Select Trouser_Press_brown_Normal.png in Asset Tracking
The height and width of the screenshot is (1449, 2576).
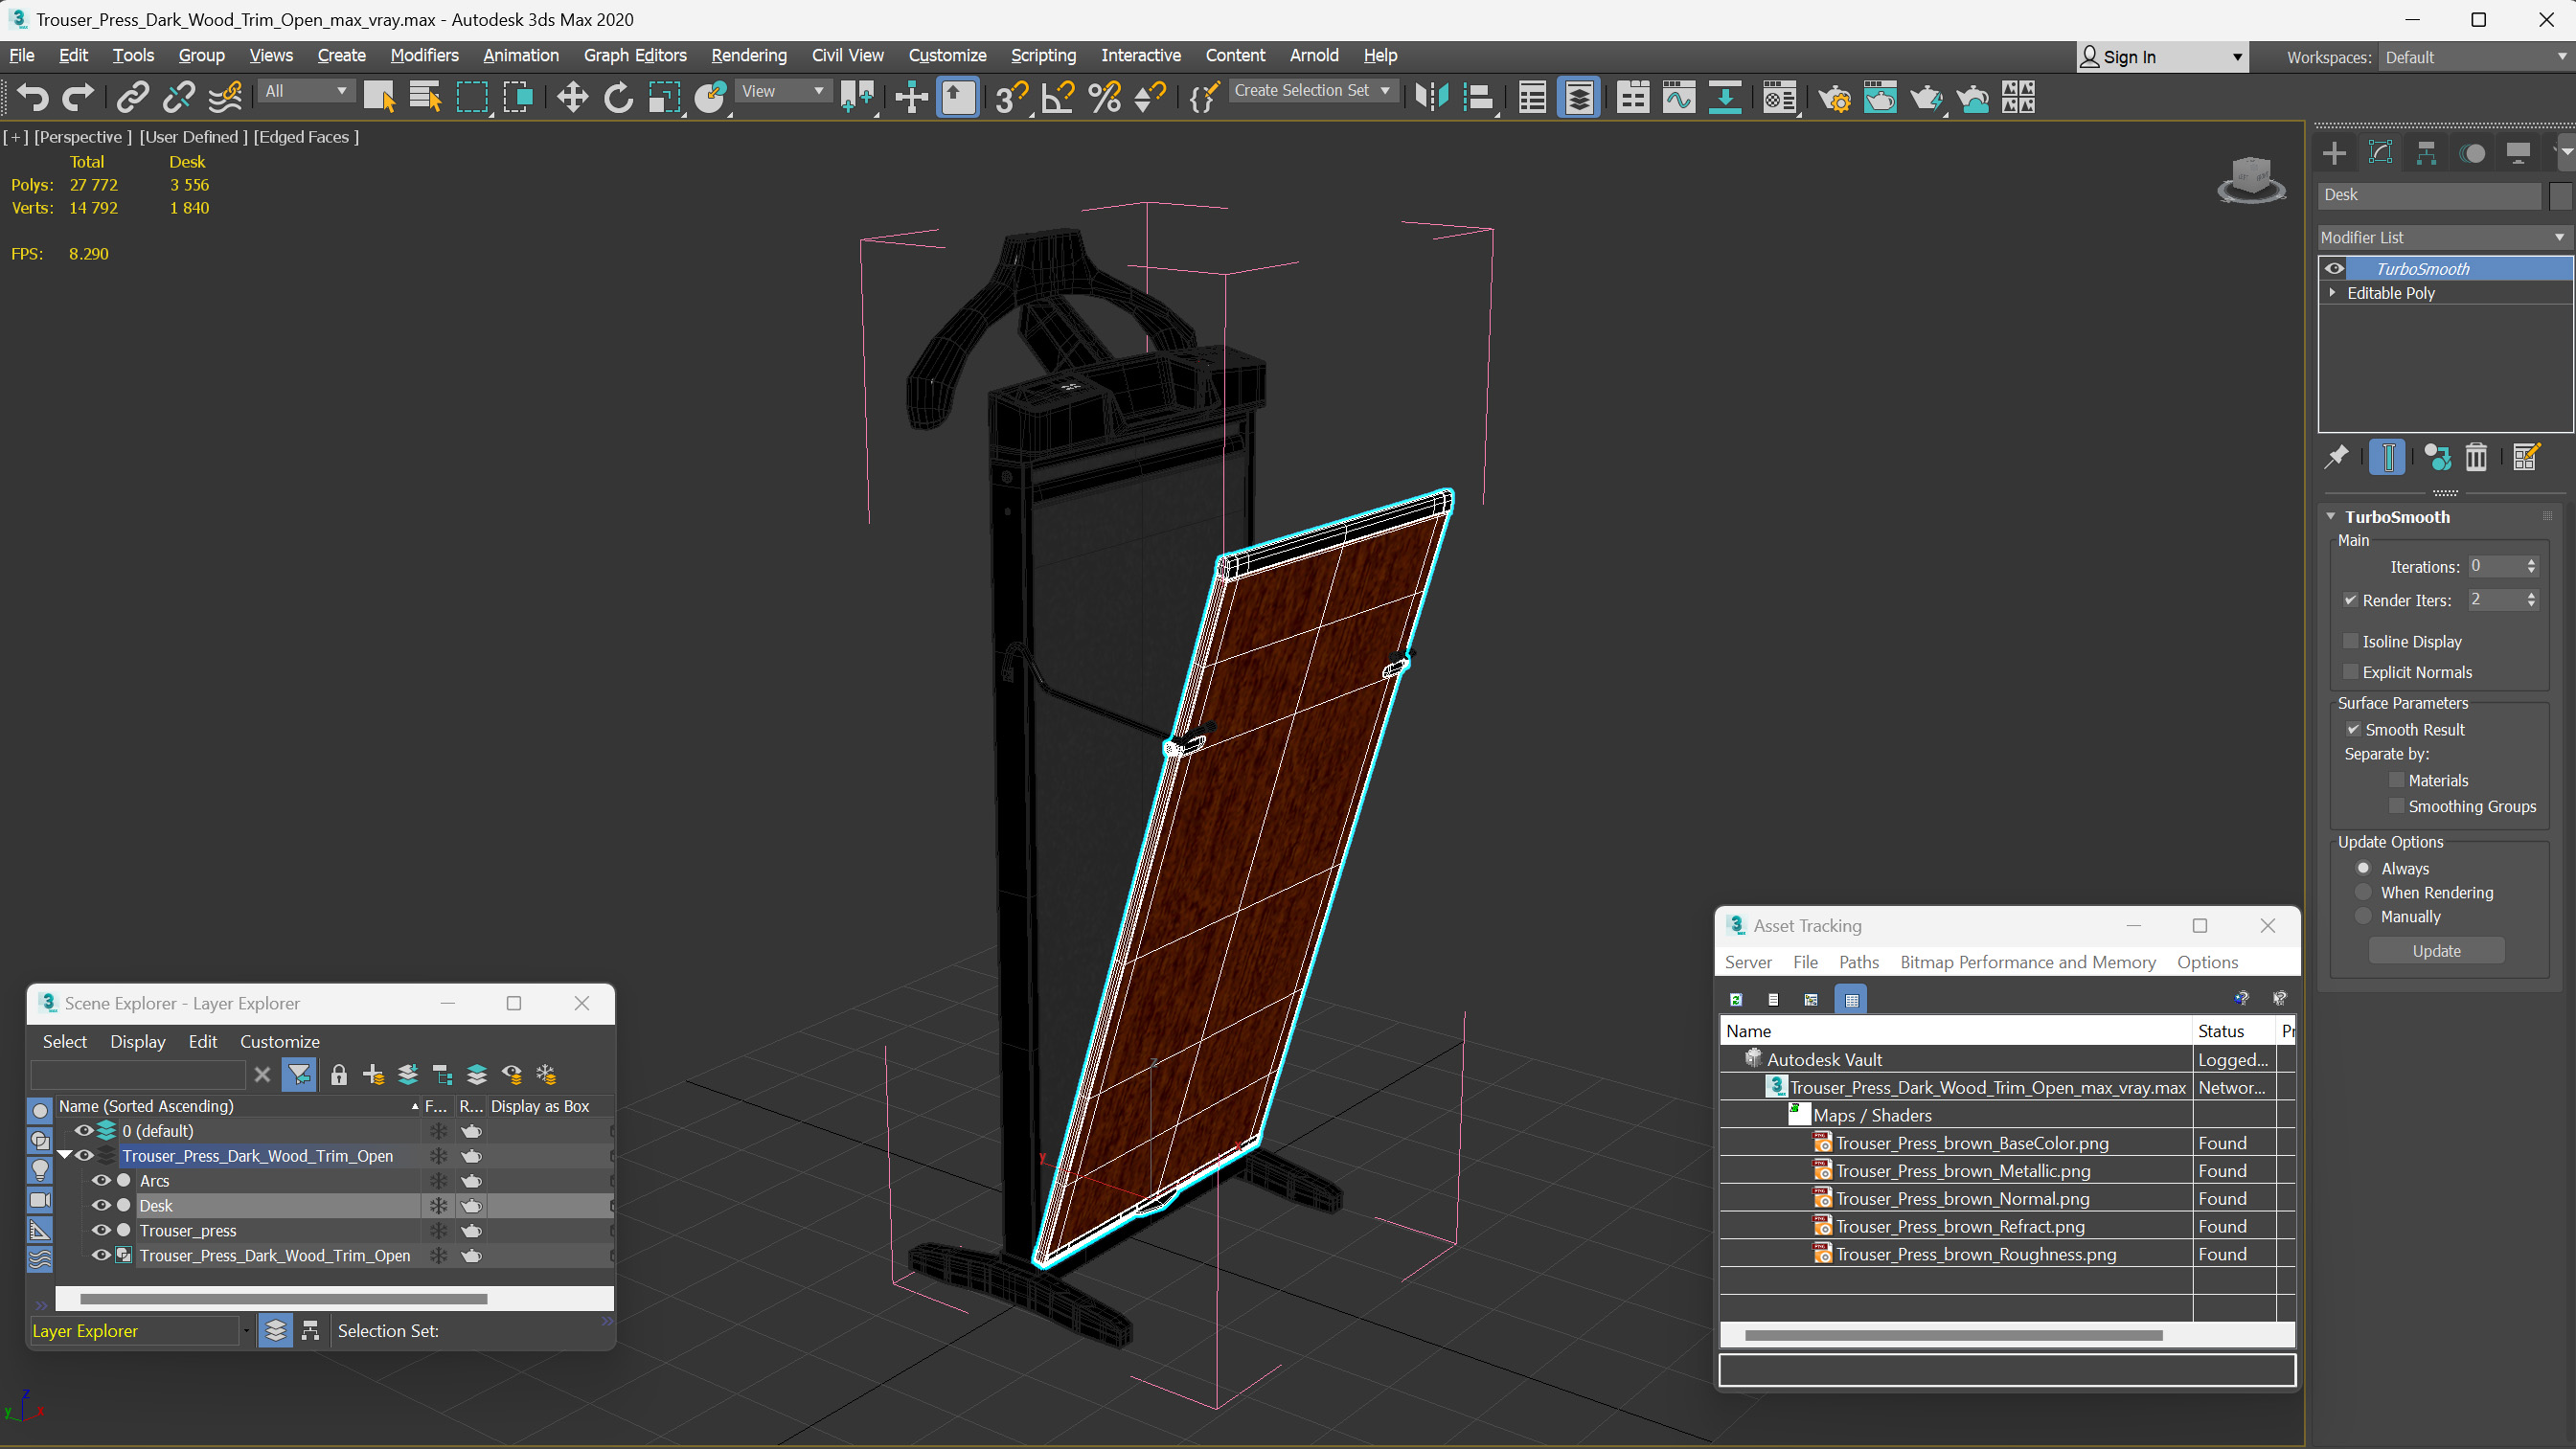(1962, 1198)
